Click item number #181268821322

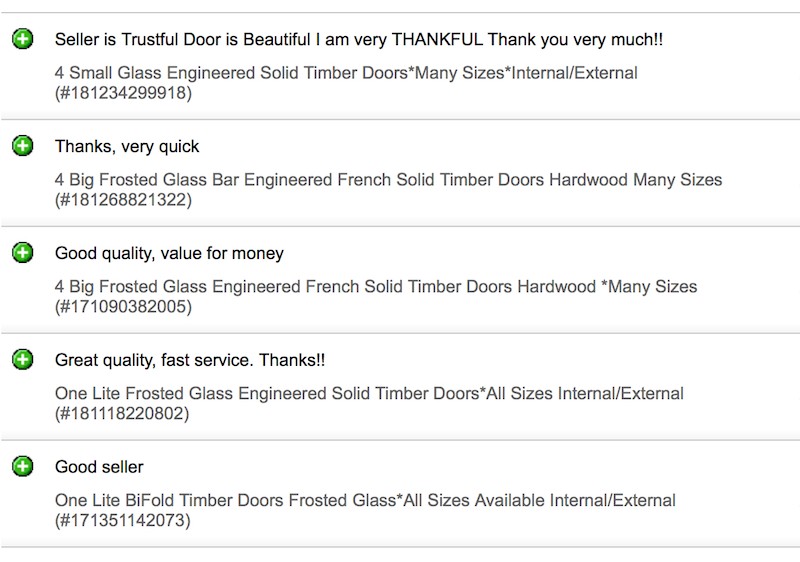[123, 200]
